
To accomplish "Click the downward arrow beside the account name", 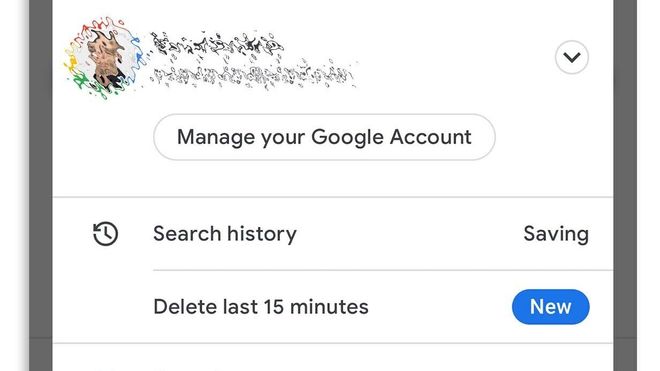I will 572,58.
